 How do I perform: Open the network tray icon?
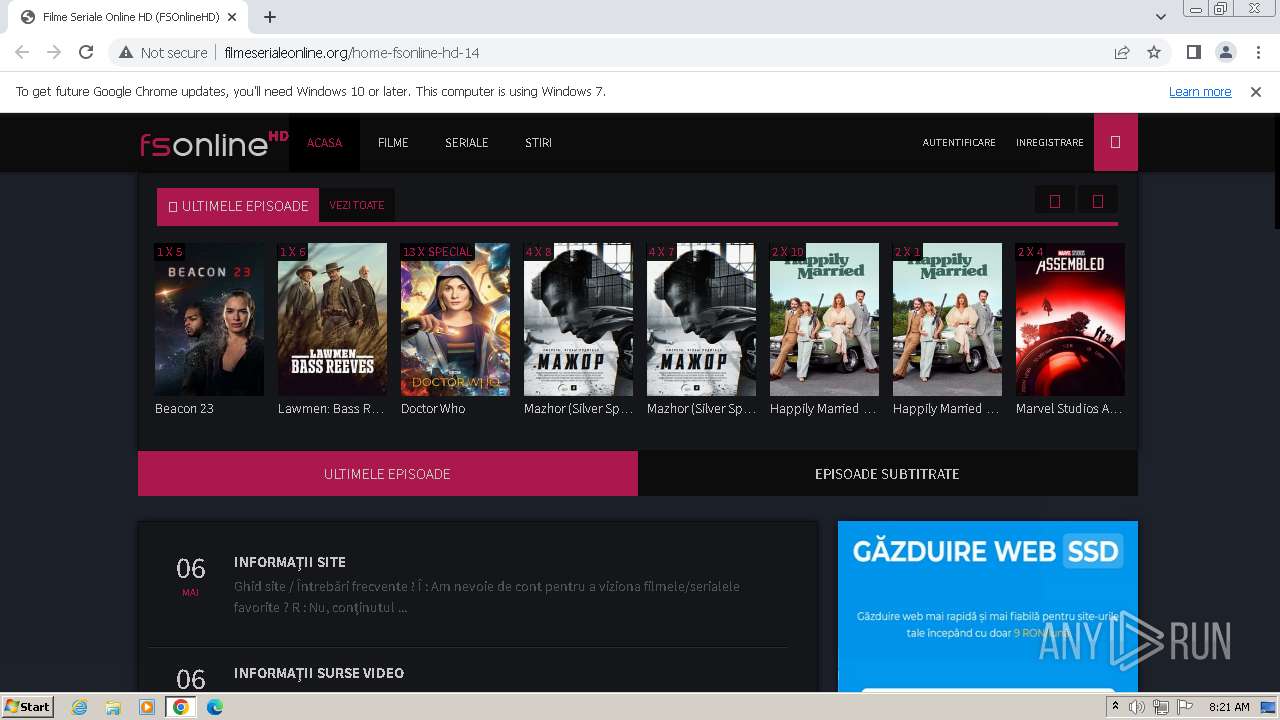pyautogui.click(x=1161, y=707)
